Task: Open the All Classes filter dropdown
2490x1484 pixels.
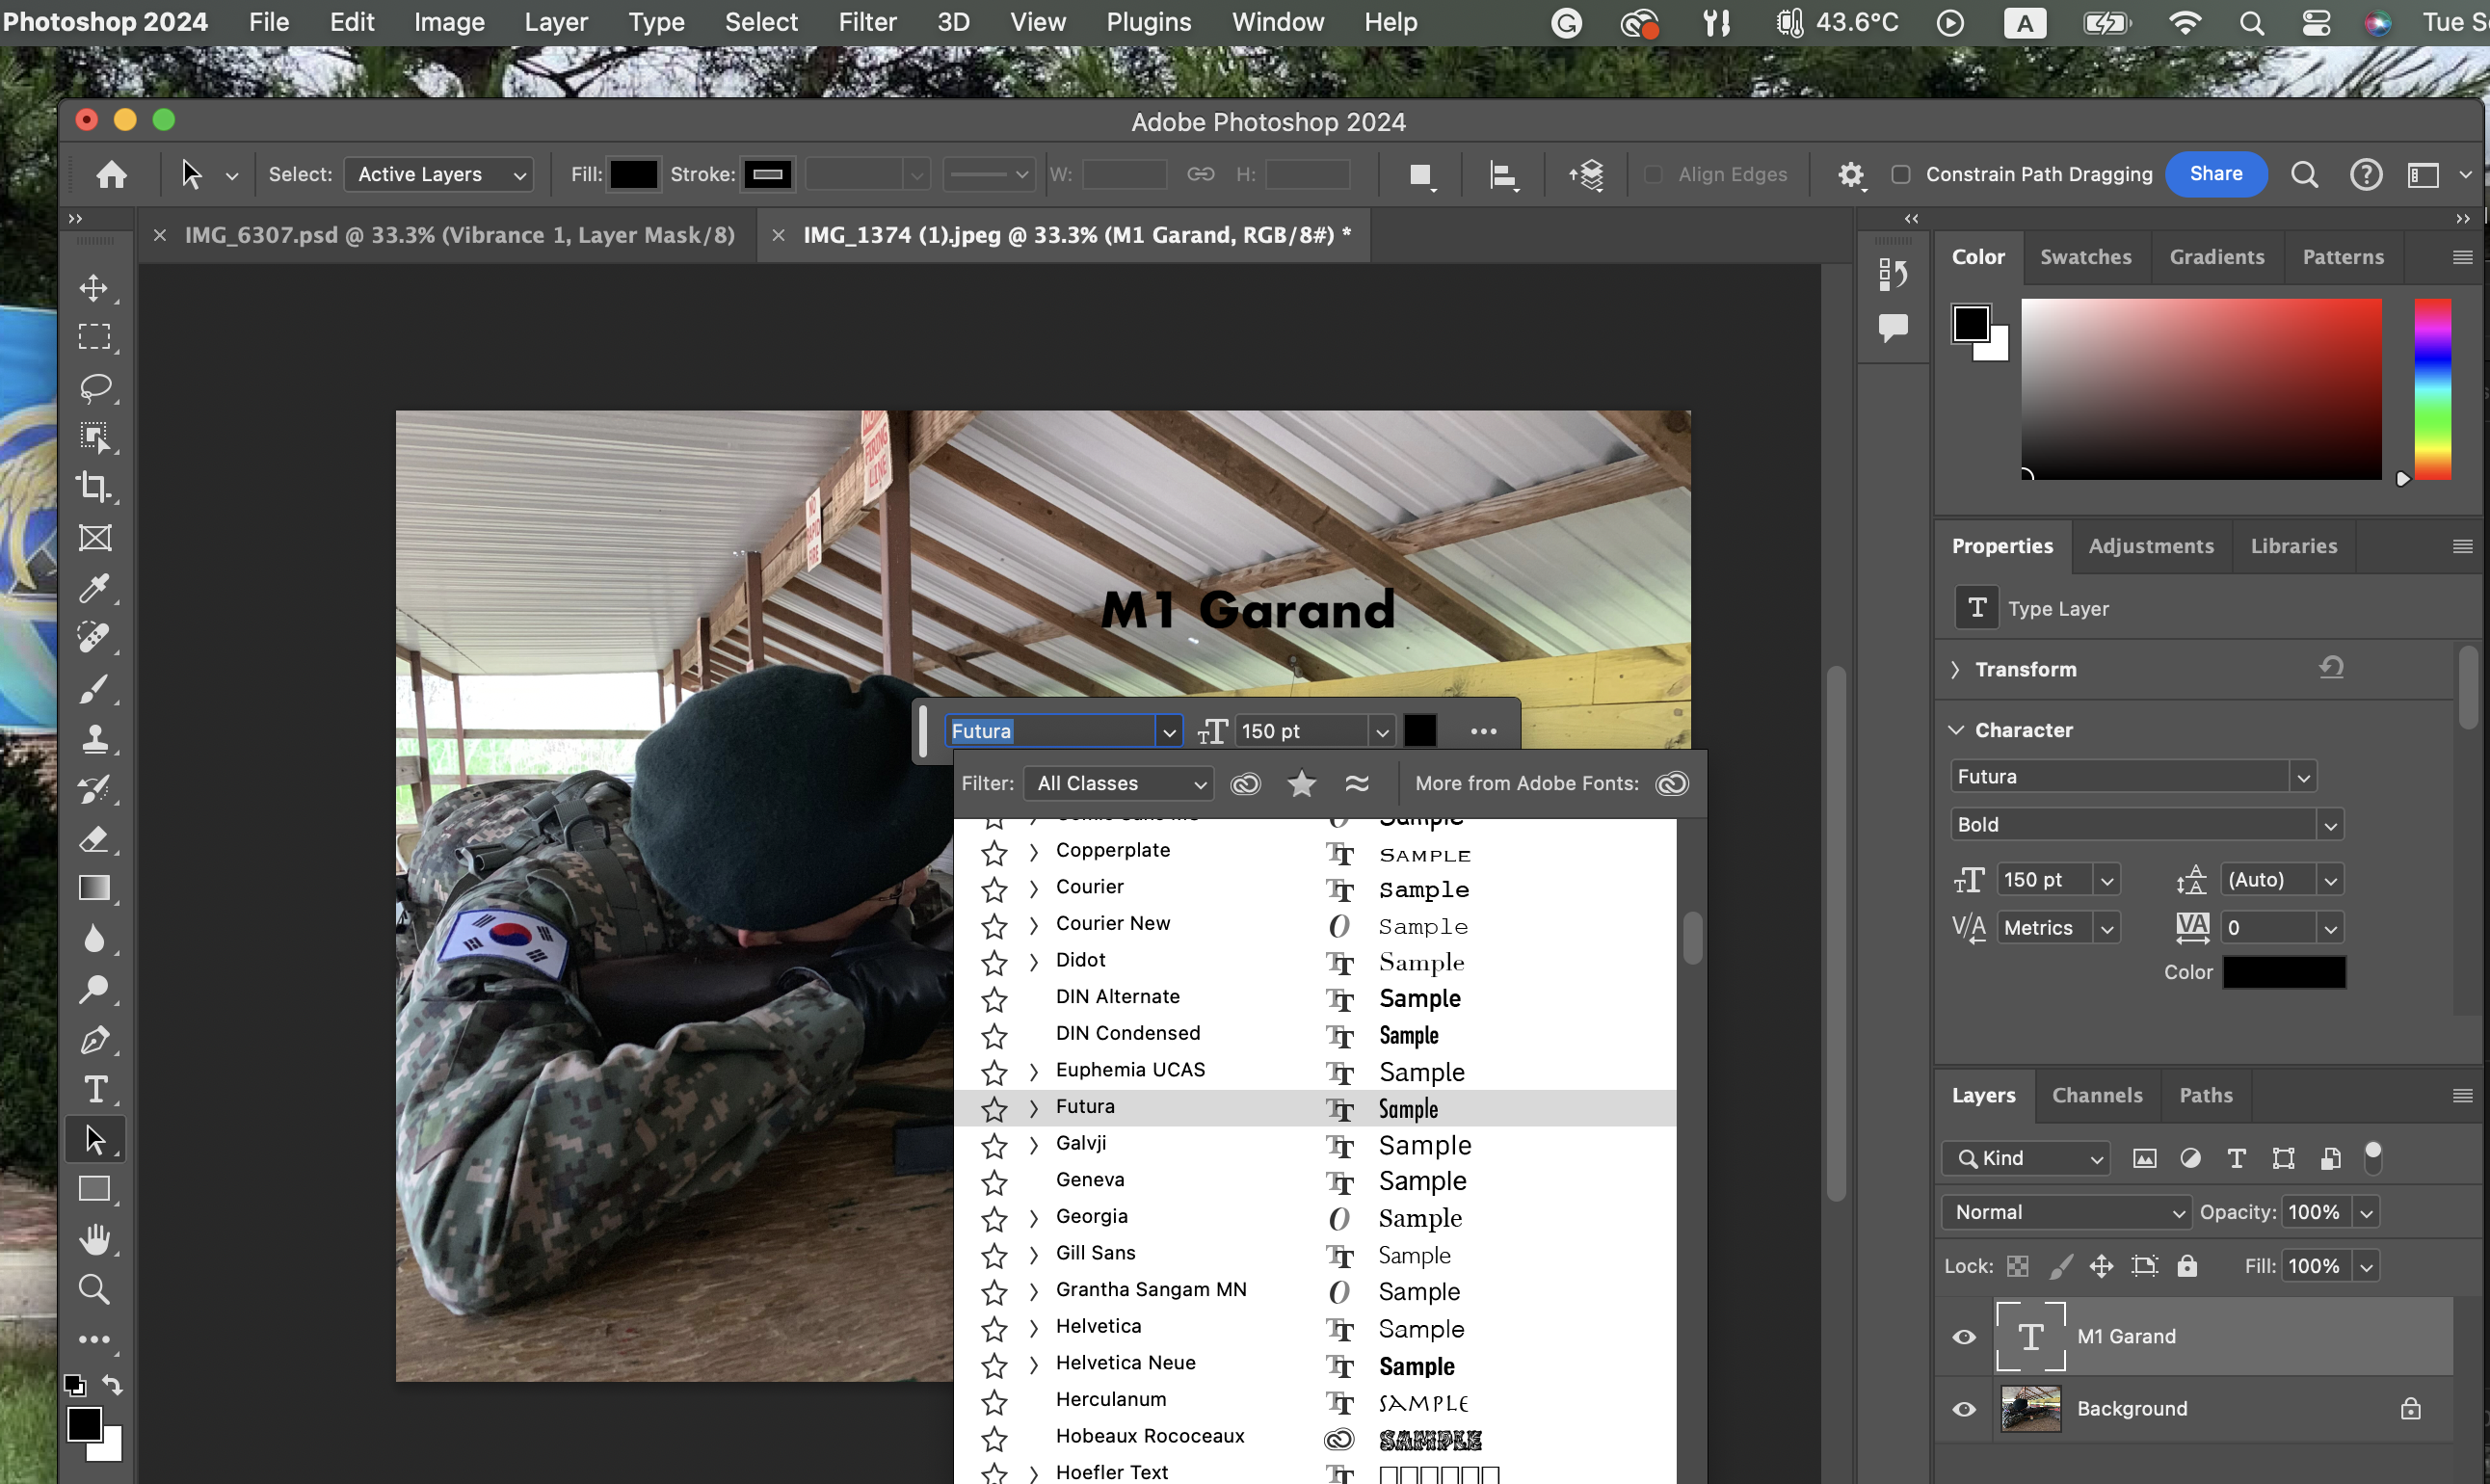Action: (x=1118, y=783)
